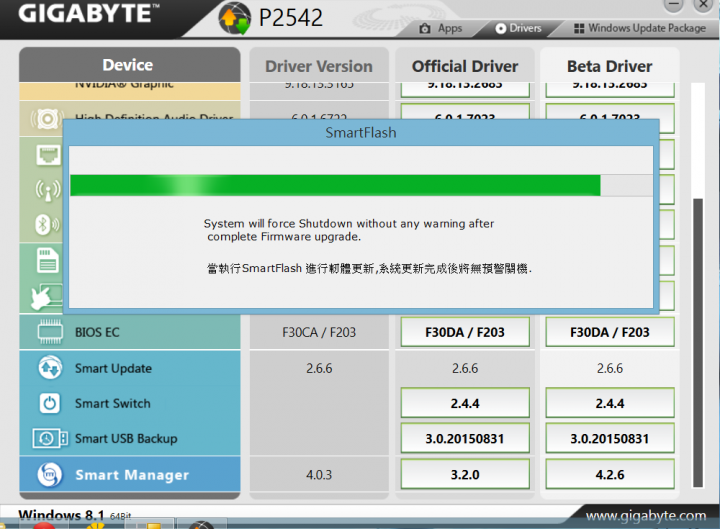Click the wireless antenna device icon
Image resolution: width=720 pixels, height=529 pixels.
[x=48, y=191]
